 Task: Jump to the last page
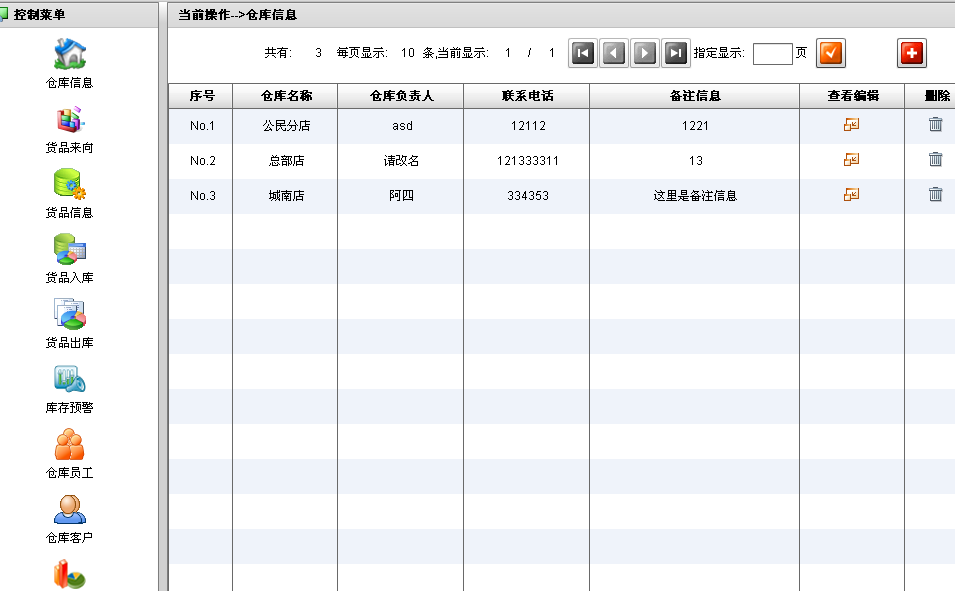[676, 53]
